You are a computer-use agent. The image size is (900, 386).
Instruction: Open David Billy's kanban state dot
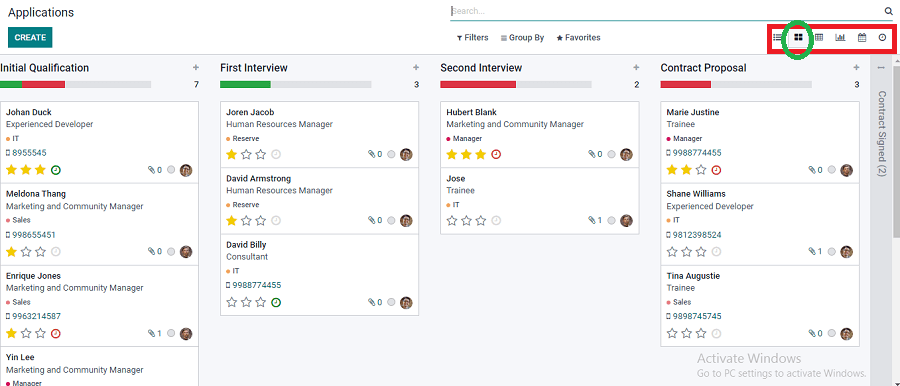tap(391, 302)
